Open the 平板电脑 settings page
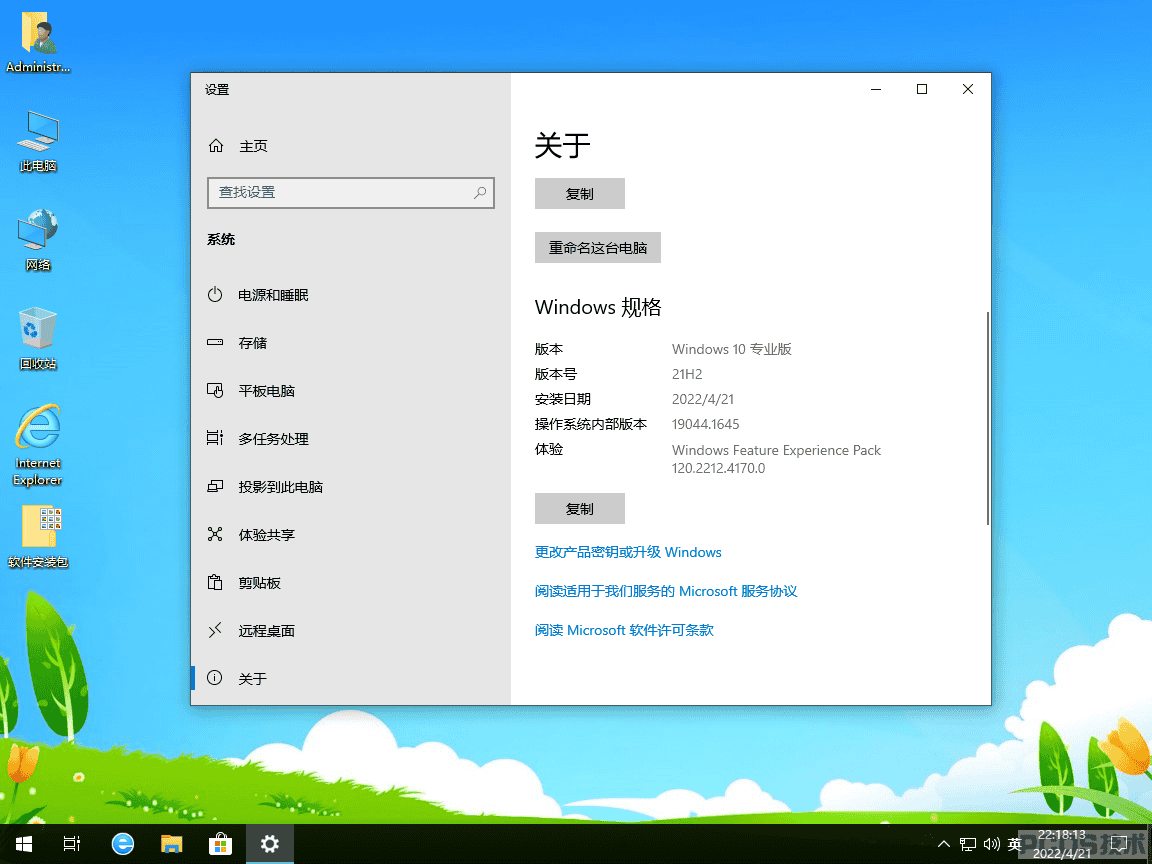The image size is (1152, 864). [x=350, y=391]
